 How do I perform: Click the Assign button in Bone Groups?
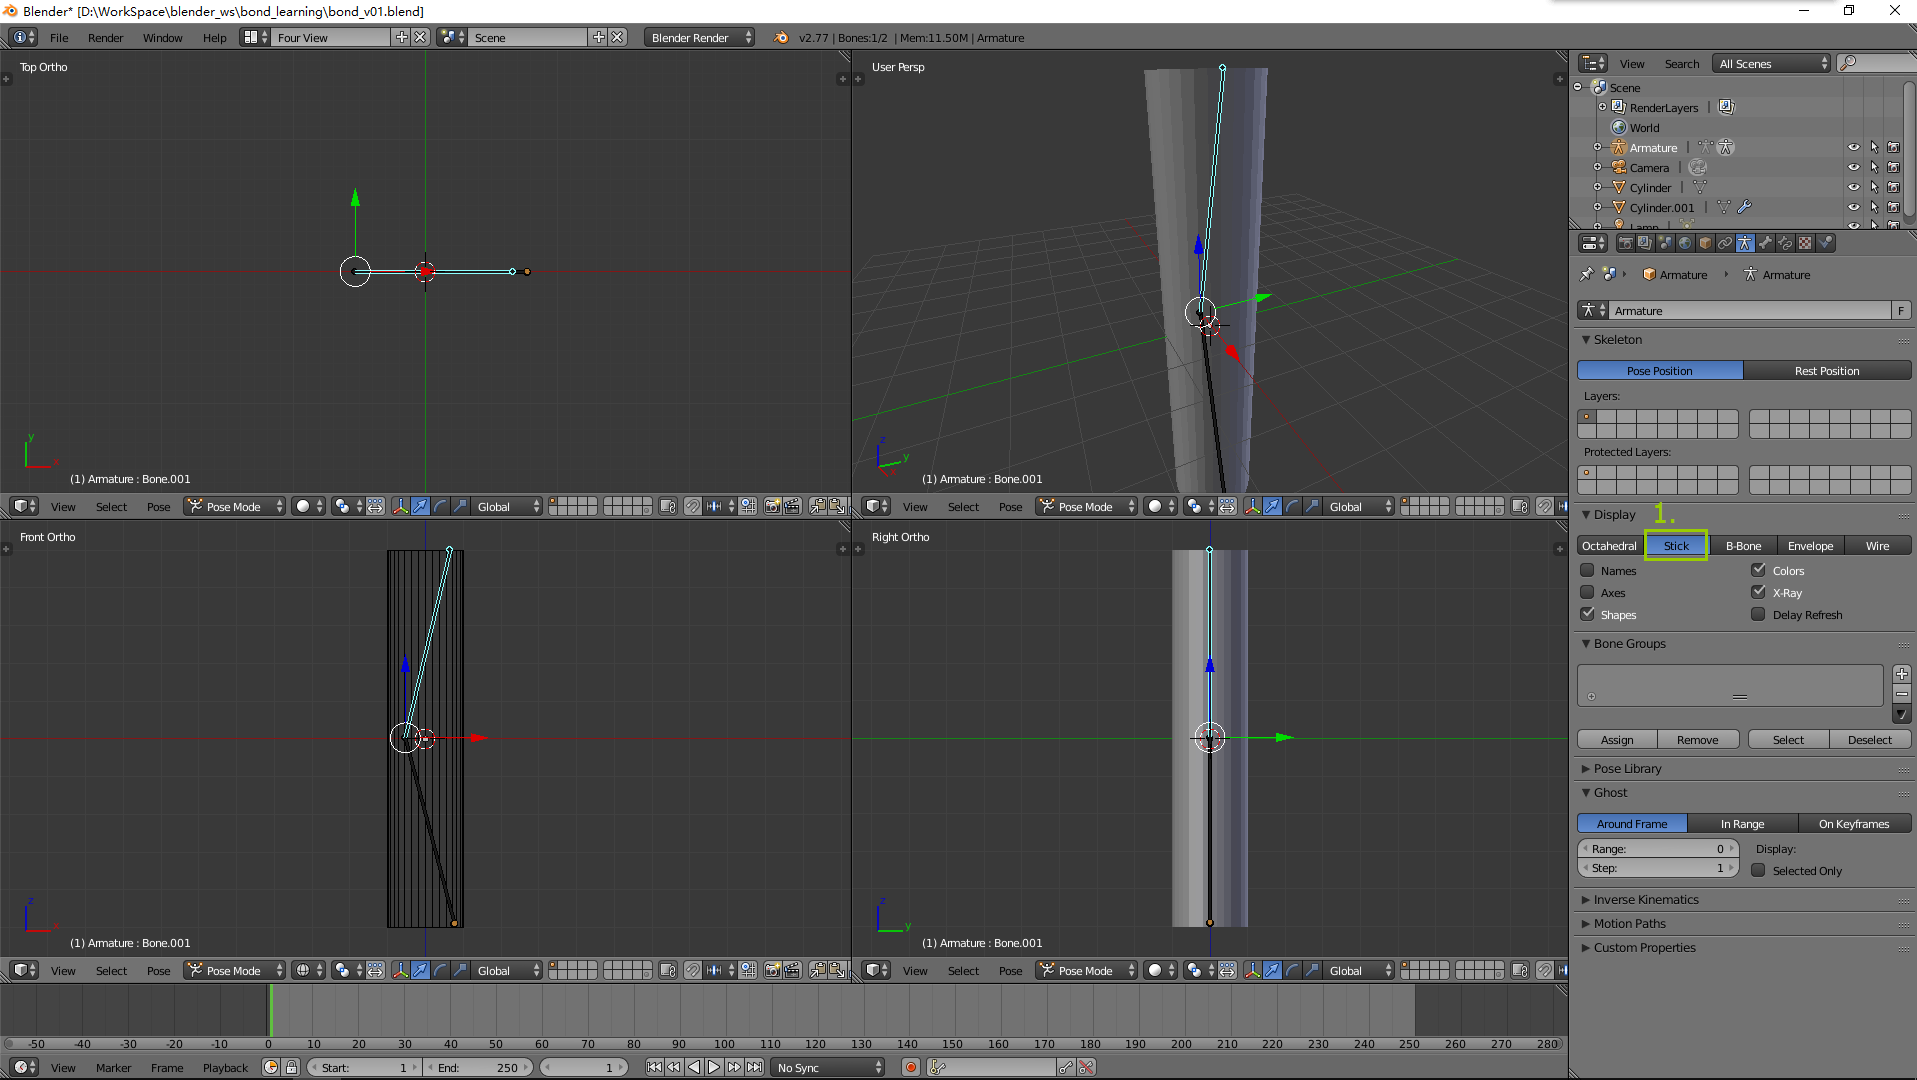pyautogui.click(x=1616, y=739)
